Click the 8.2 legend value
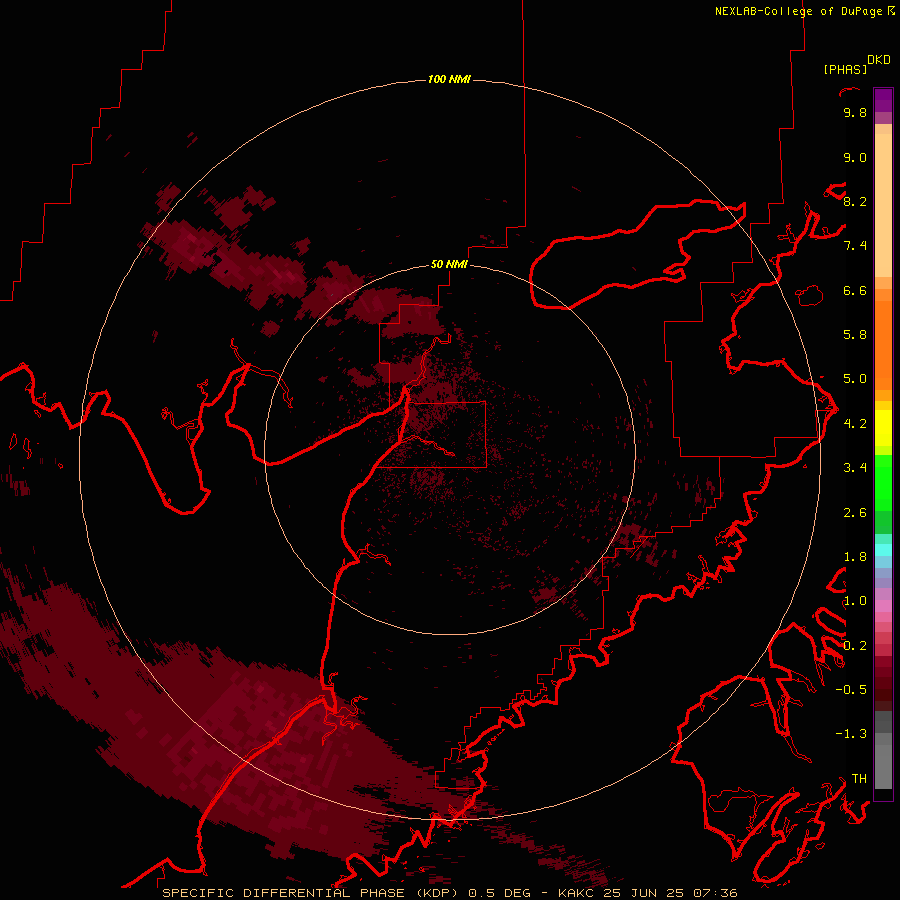This screenshot has width=900, height=900. click(x=855, y=201)
